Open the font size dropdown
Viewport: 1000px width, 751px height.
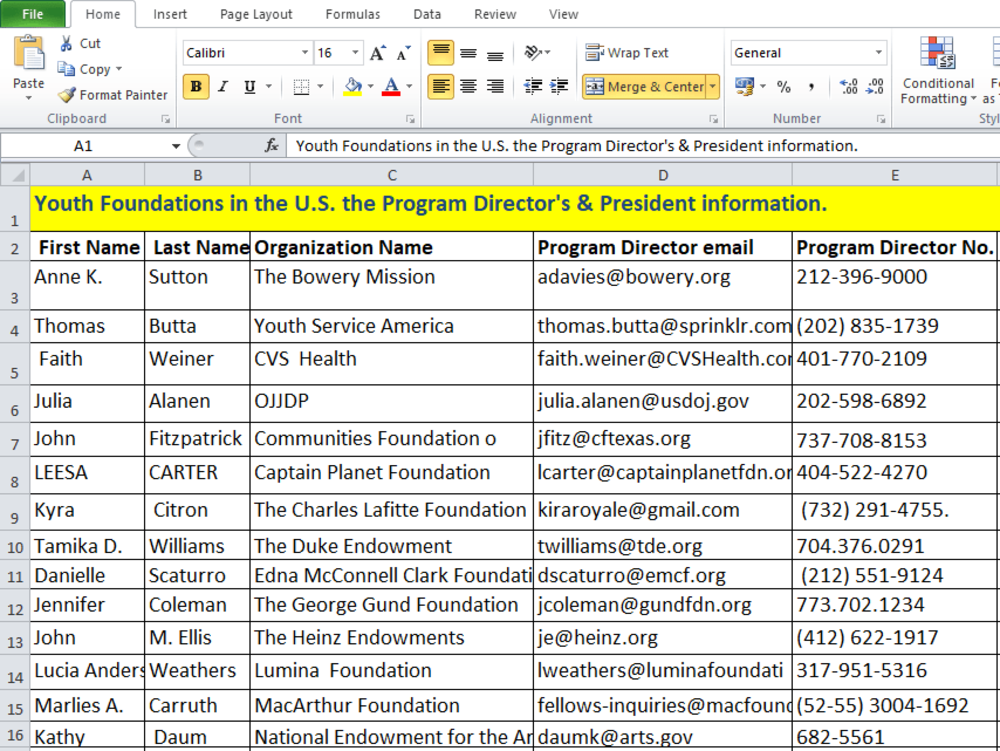pos(355,53)
